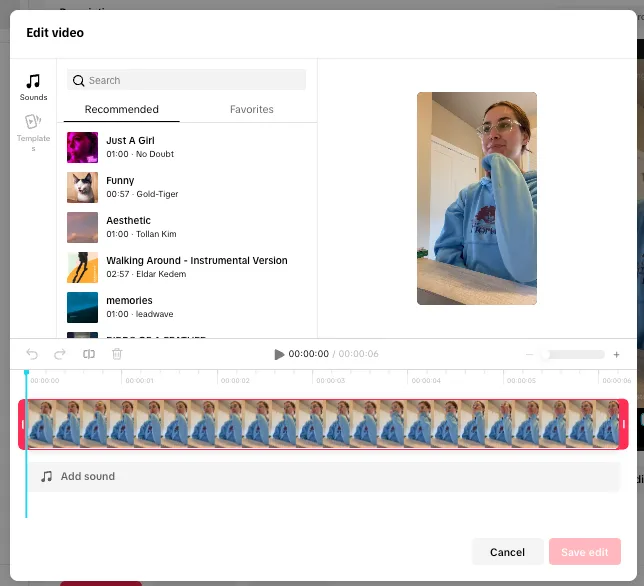Open the Templates panel in sidebar
This screenshot has width=644, height=586.
tap(33, 131)
